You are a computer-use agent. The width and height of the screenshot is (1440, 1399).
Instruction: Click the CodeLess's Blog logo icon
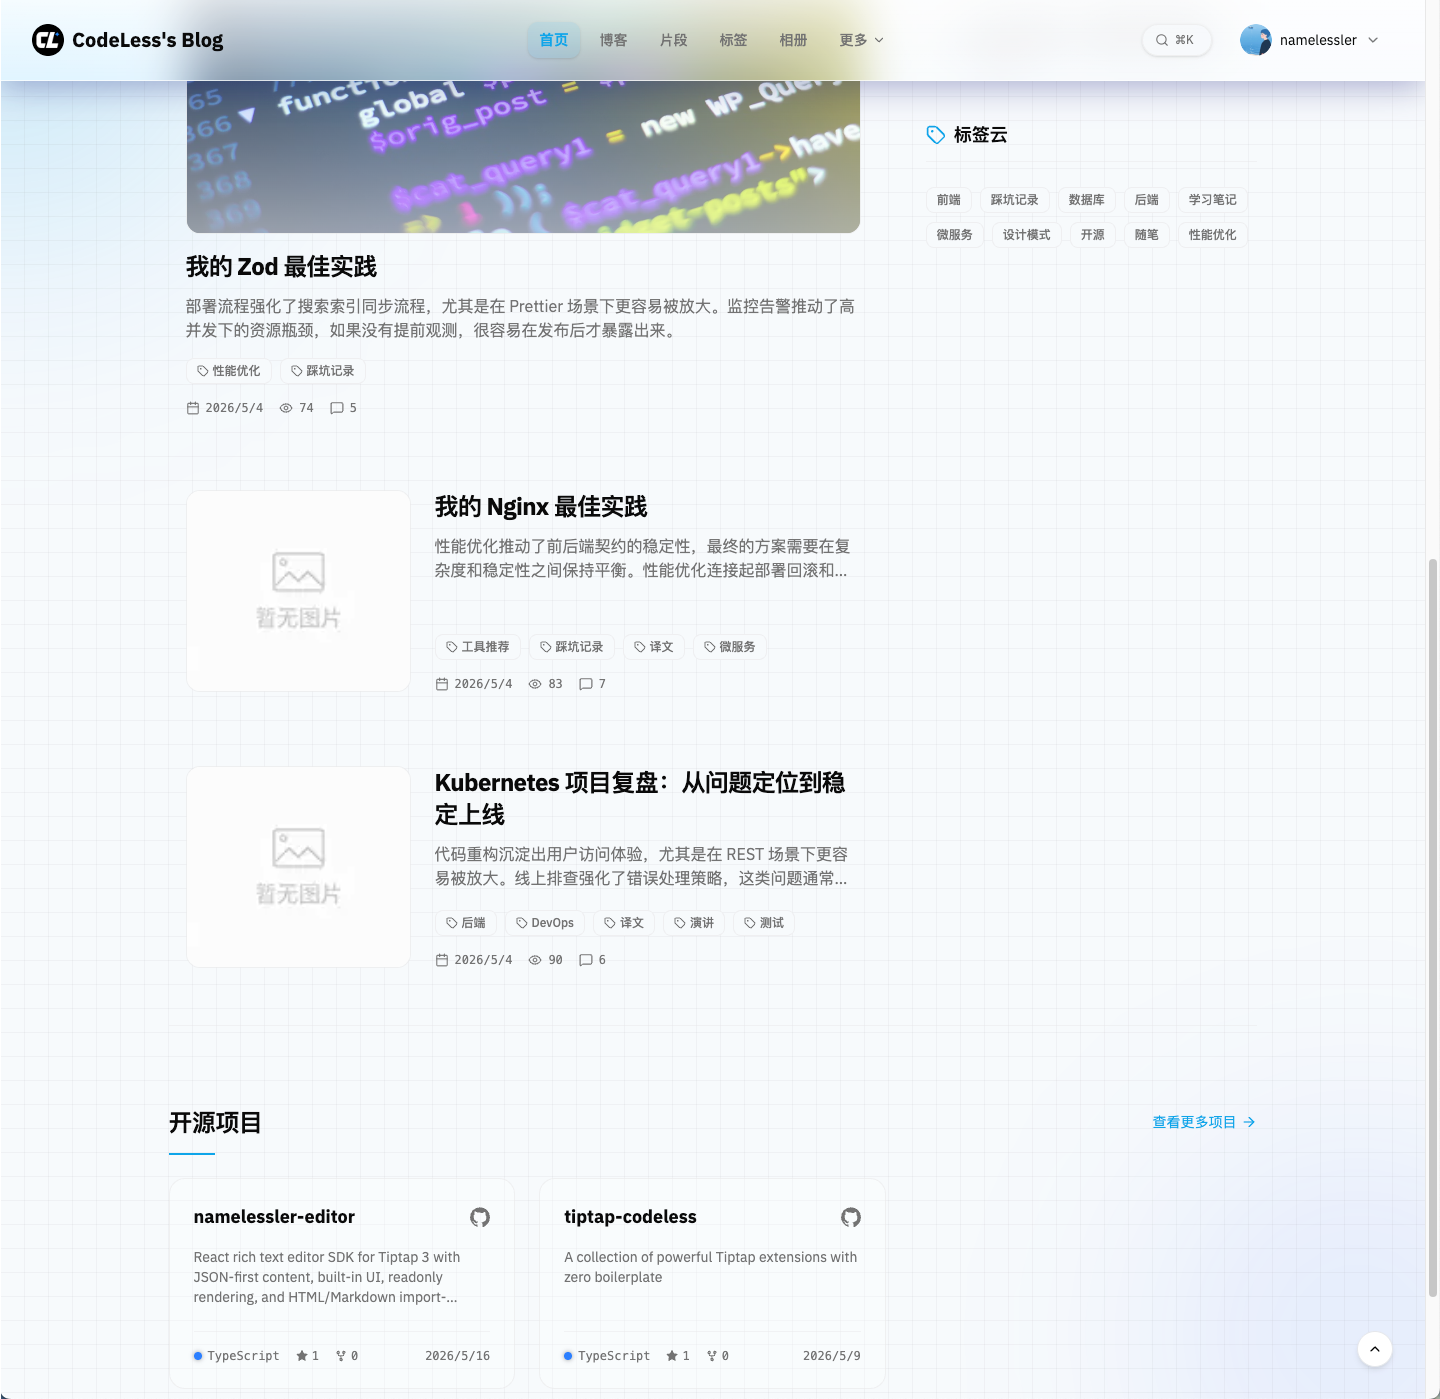coord(48,40)
